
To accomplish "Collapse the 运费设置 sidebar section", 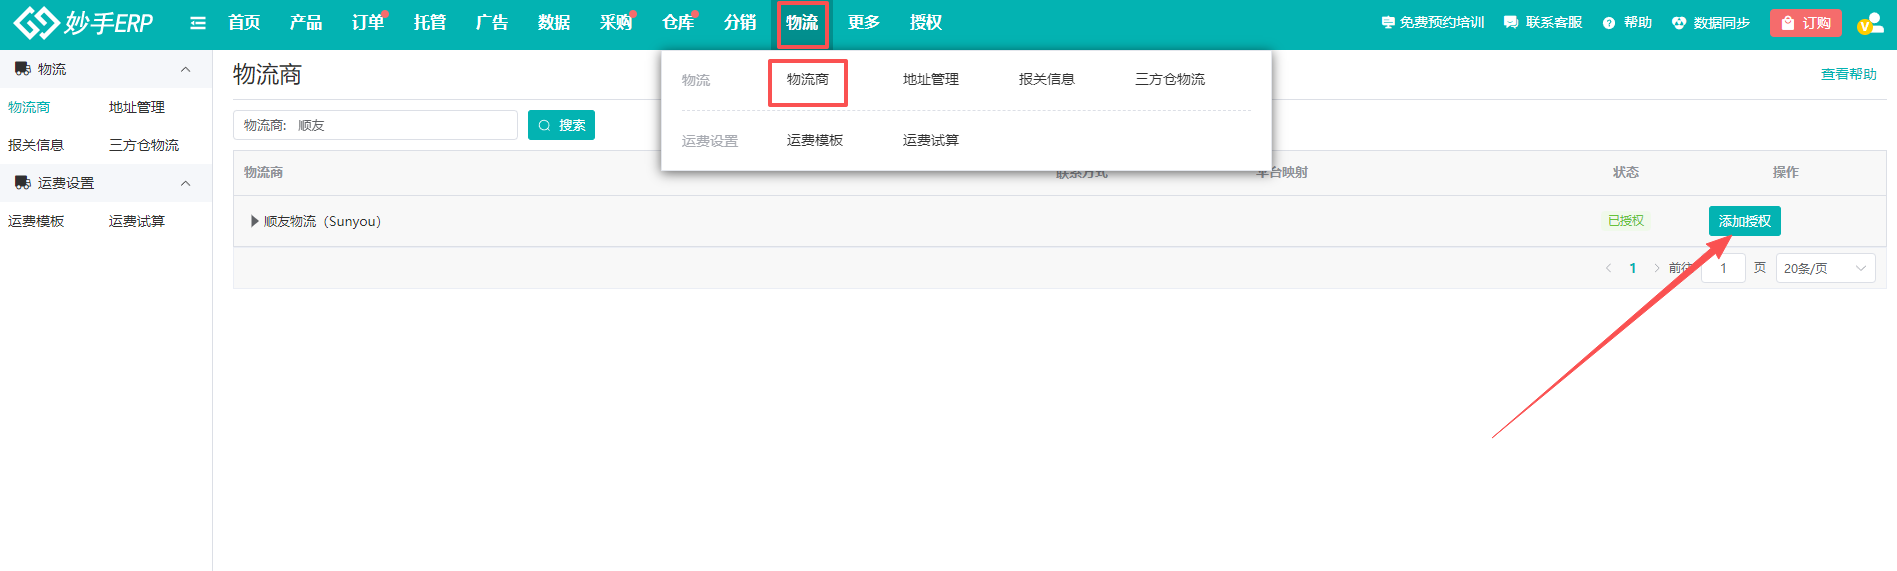I will pyautogui.click(x=185, y=183).
